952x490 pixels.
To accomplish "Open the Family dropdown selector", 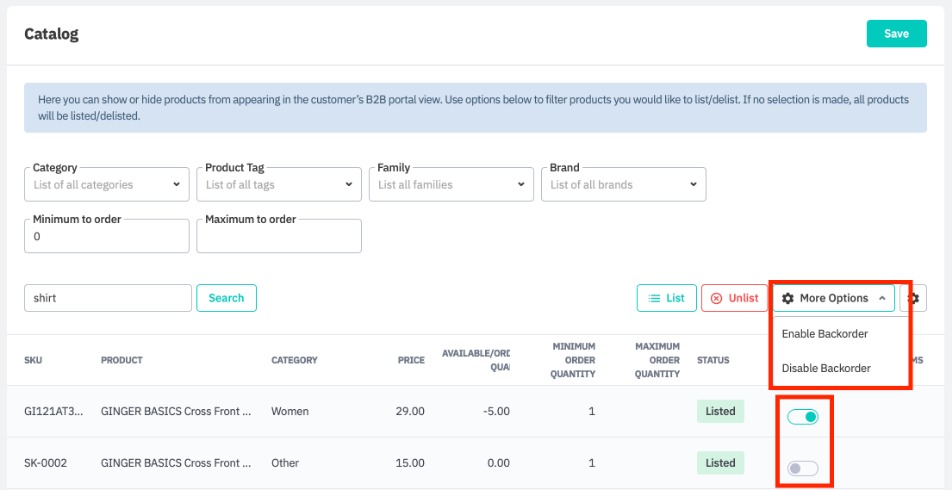I will 450,185.
